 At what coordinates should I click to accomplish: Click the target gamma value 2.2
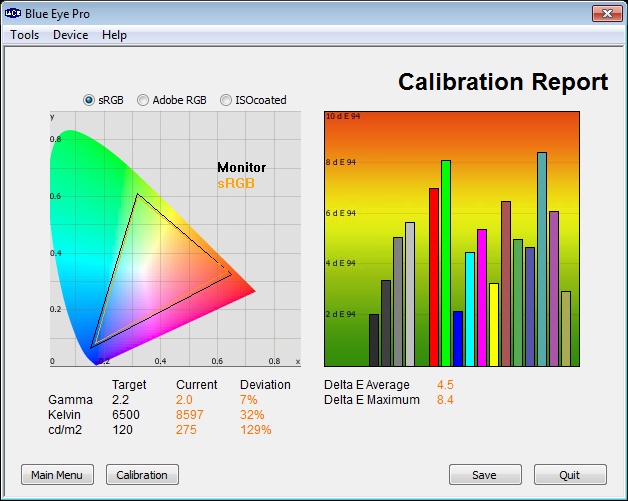(x=121, y=400)
